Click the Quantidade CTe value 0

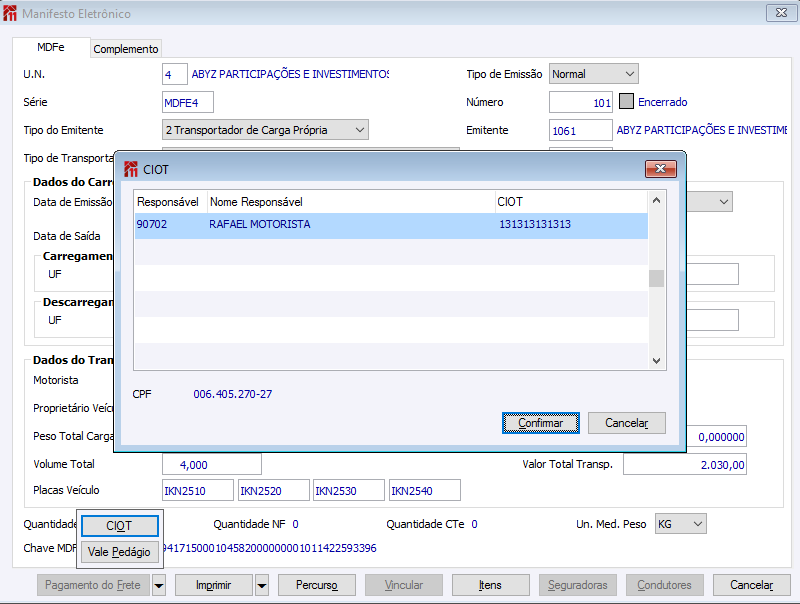474,524
